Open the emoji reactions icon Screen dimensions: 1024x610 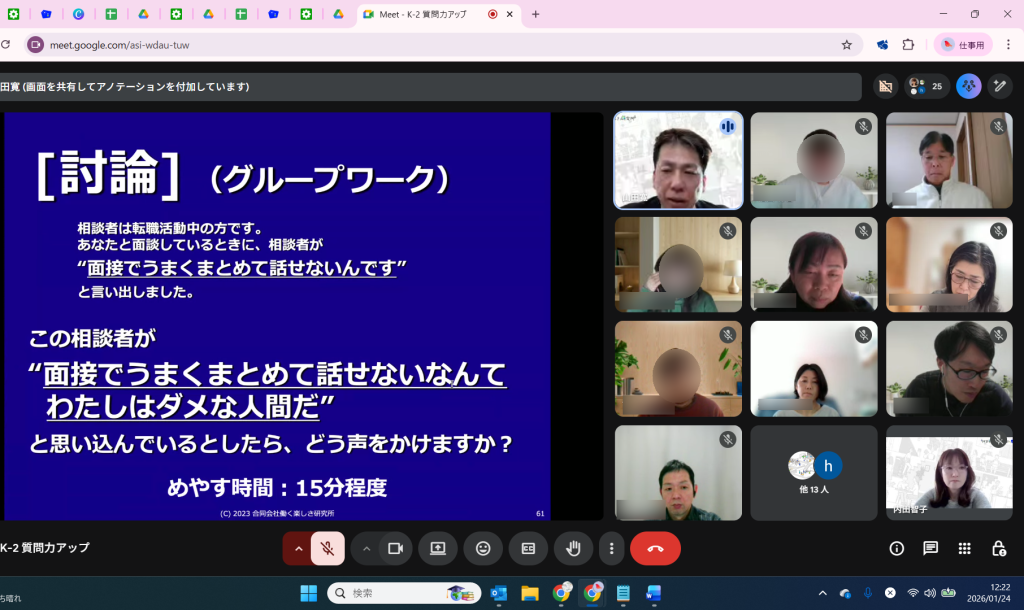[x=483, y=548]
